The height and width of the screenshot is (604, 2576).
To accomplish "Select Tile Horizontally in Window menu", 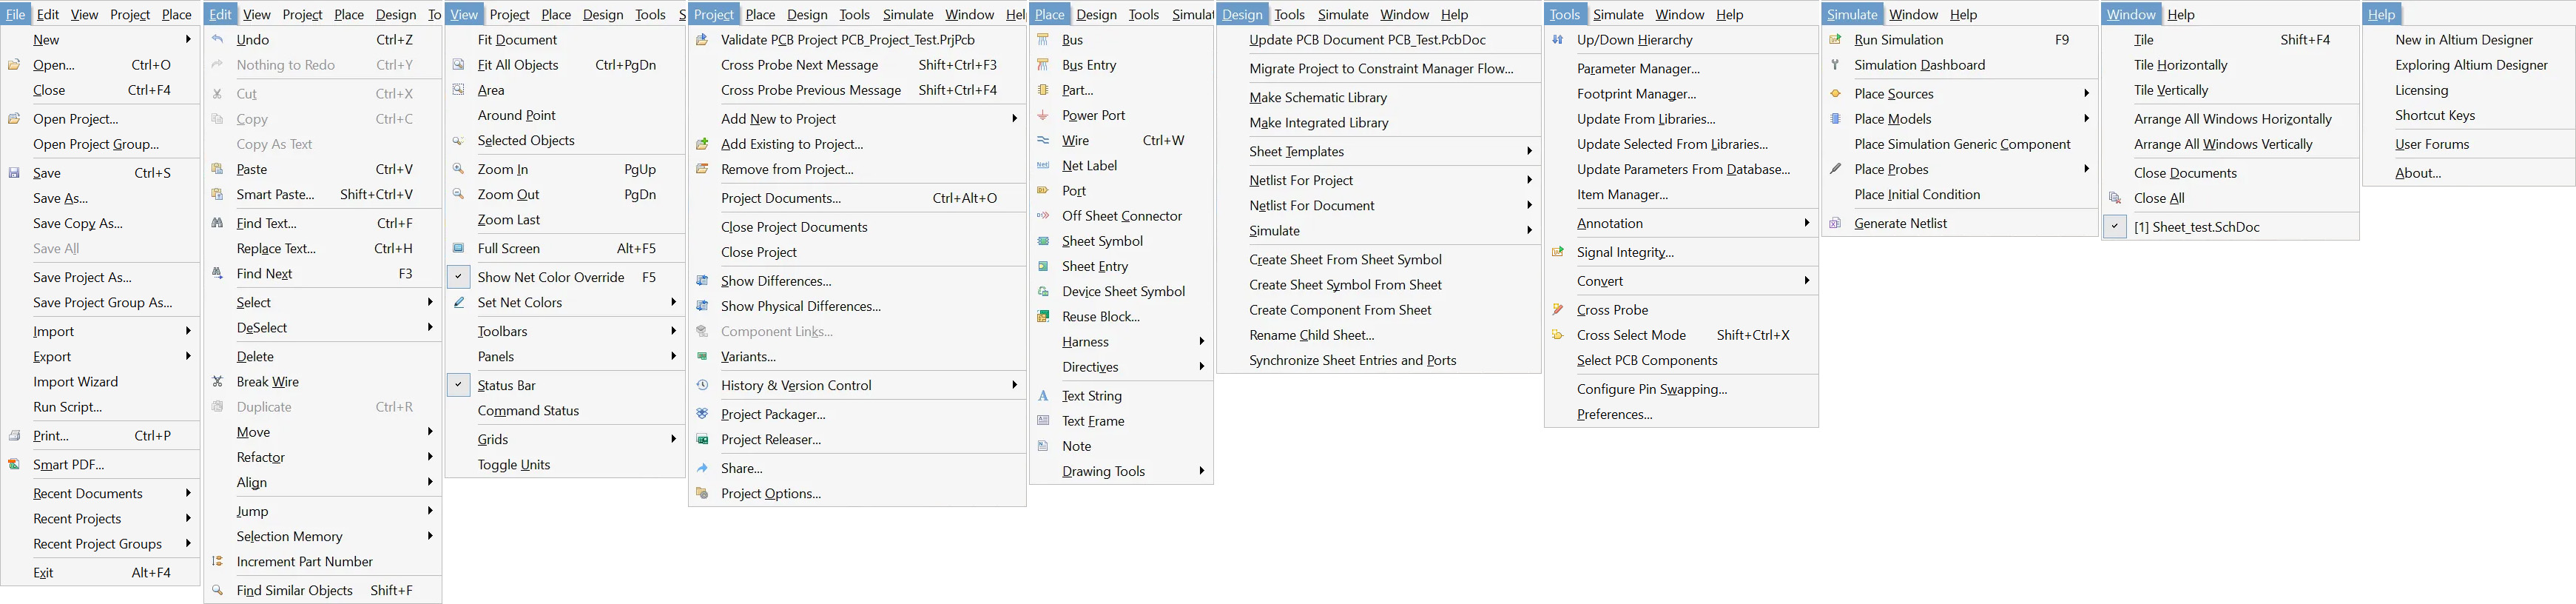I will coord(2180,65).
